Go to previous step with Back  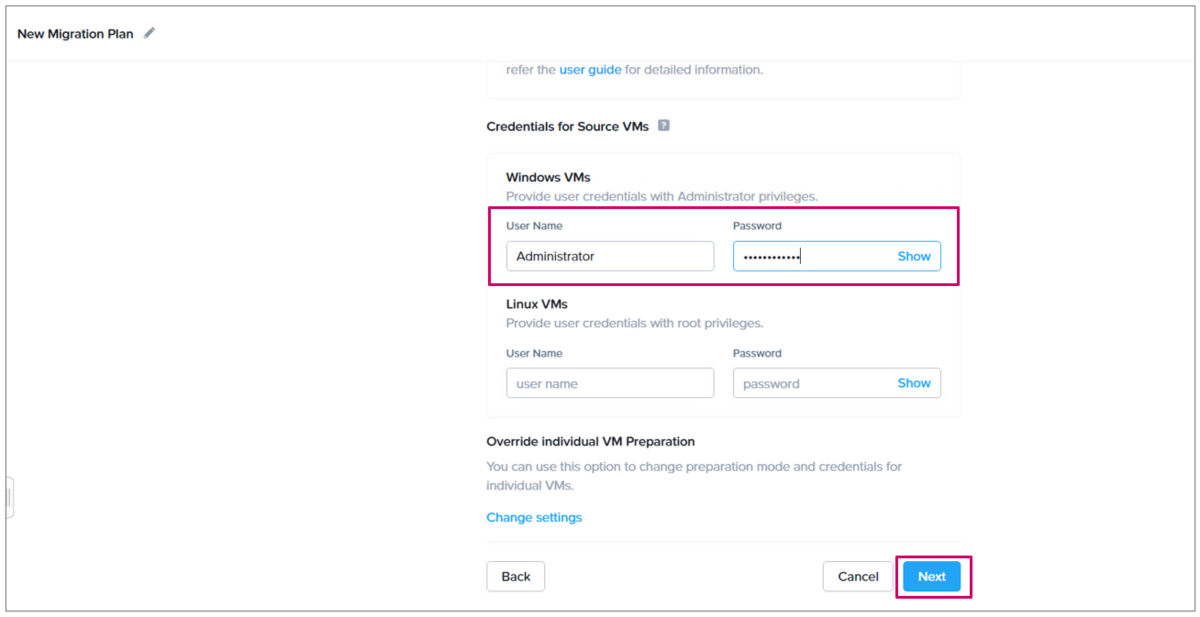(x=516, y=576)
